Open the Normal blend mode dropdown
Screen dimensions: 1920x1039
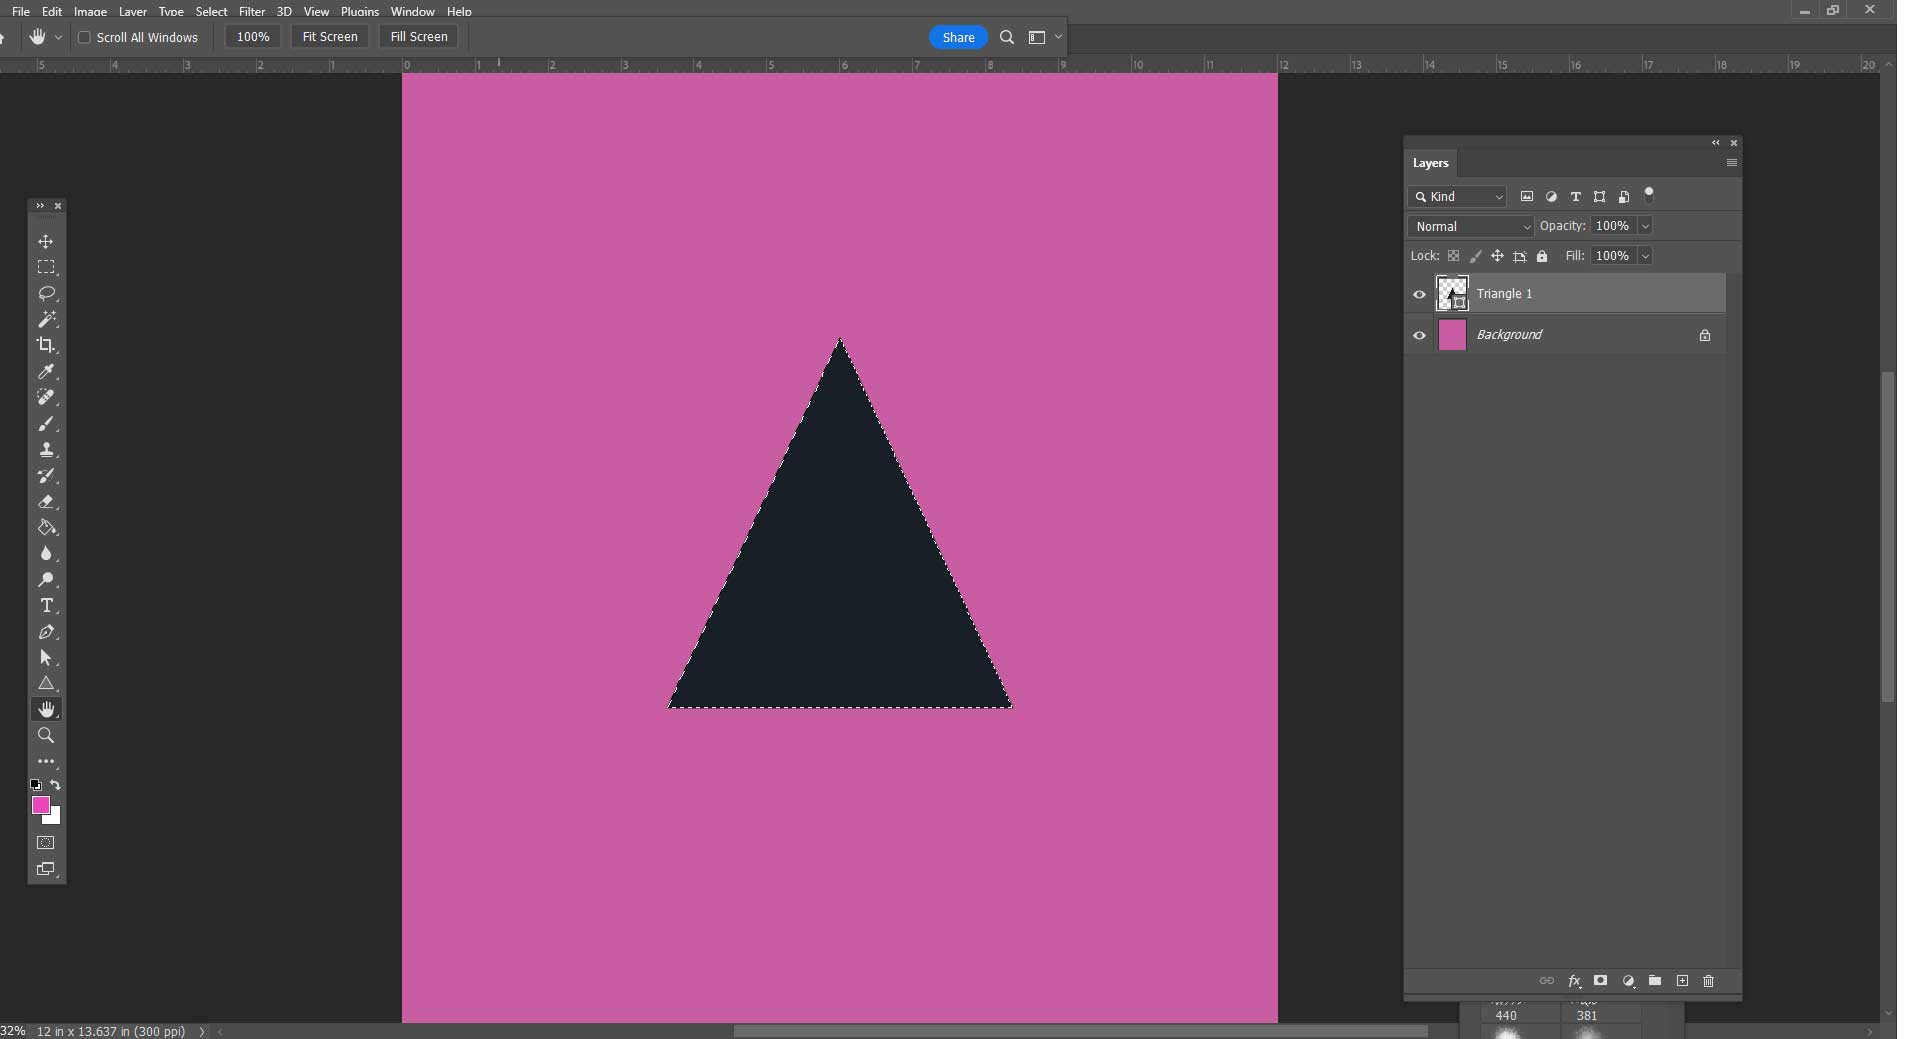click(1469, 226)
